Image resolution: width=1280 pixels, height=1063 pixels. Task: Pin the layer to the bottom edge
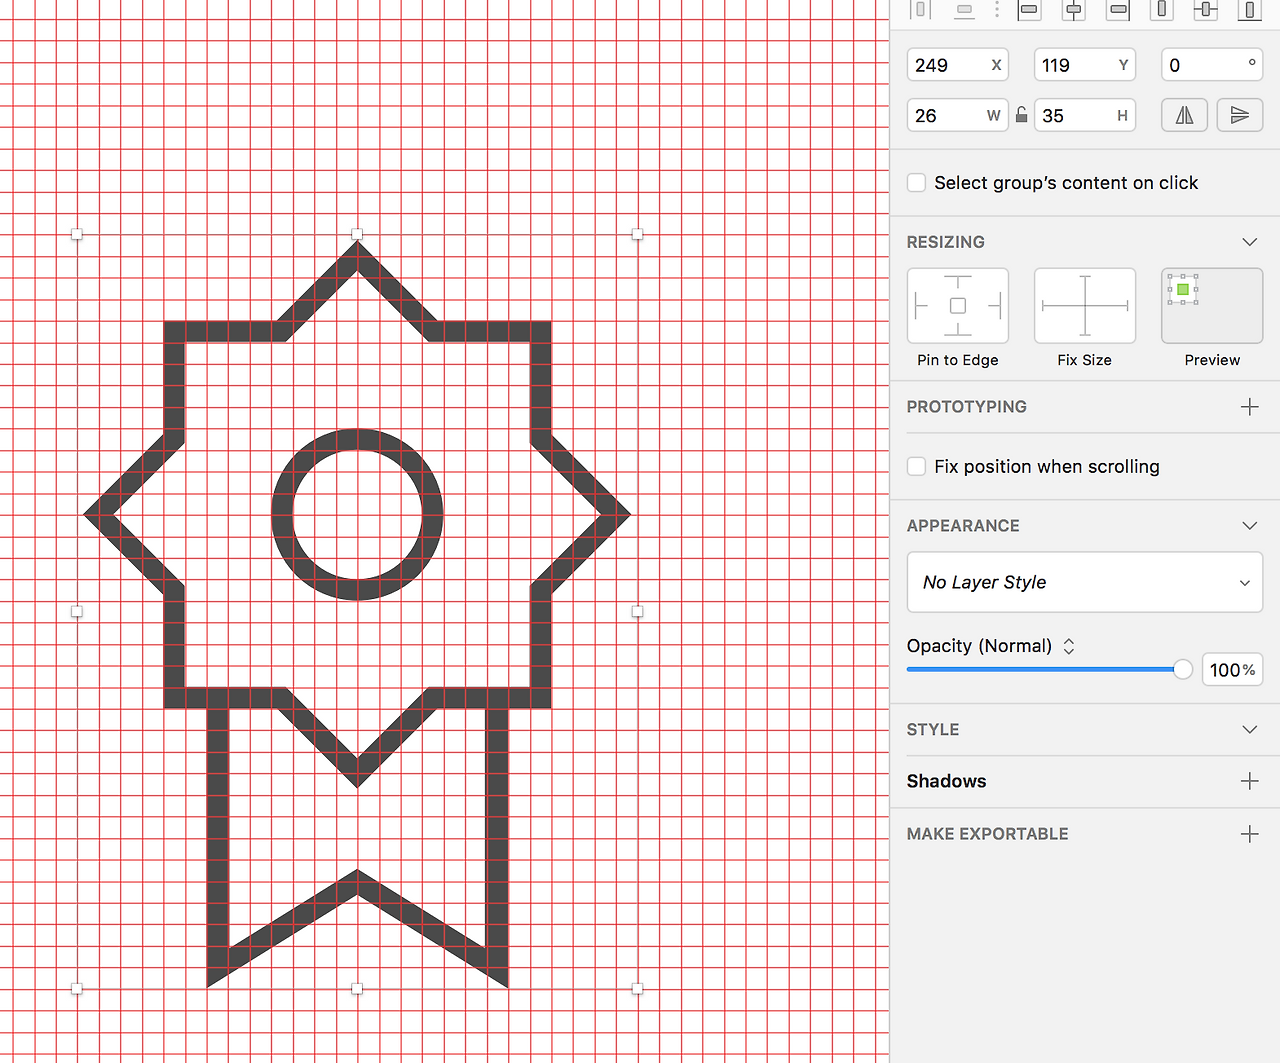click(958, 329)
